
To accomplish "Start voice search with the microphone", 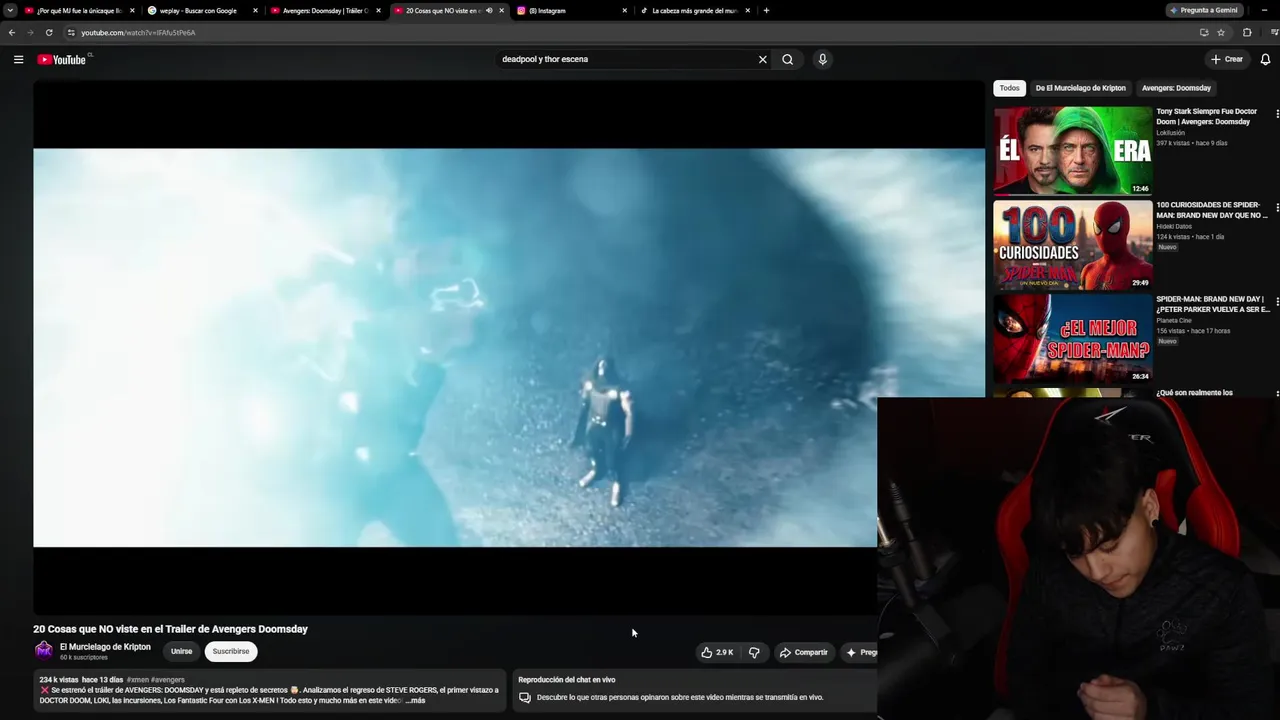I will tap(823, 59).
